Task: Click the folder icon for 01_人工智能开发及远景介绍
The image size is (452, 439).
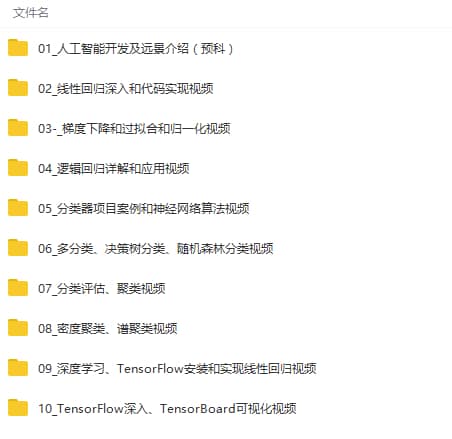Action: pos(18,48)
